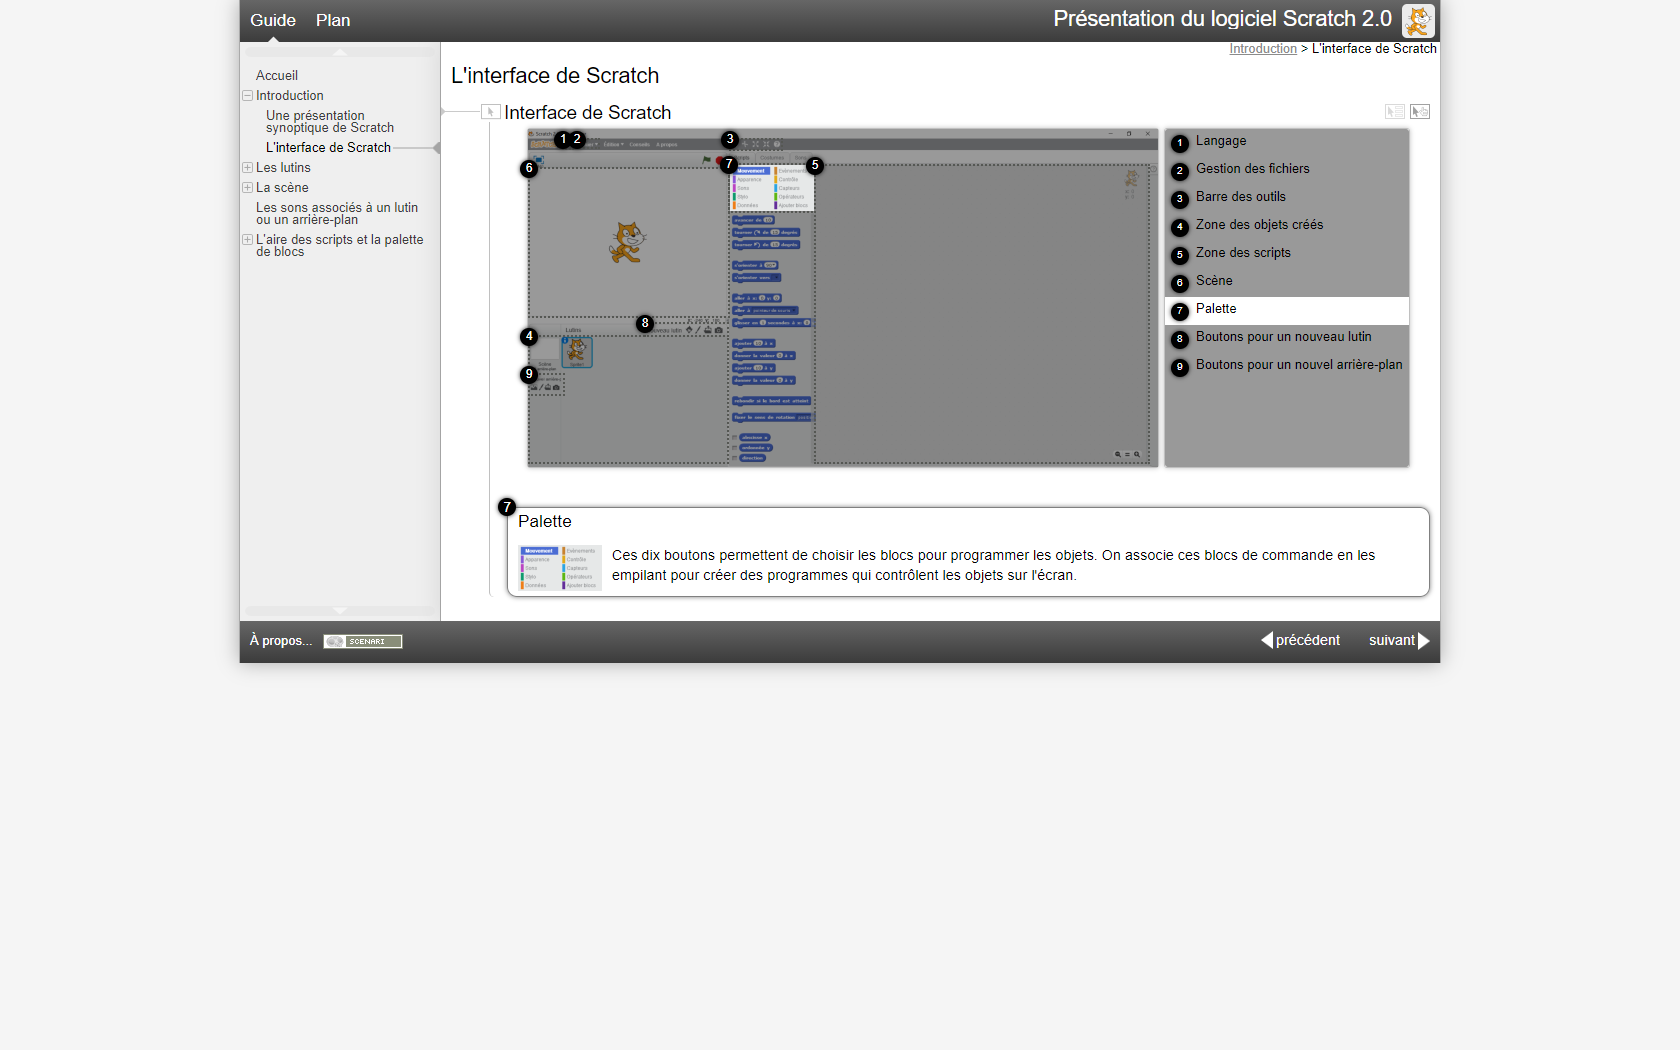Click marker 6 next to the stage
The image size is (1680, 1050).
(x=529, y=168)
